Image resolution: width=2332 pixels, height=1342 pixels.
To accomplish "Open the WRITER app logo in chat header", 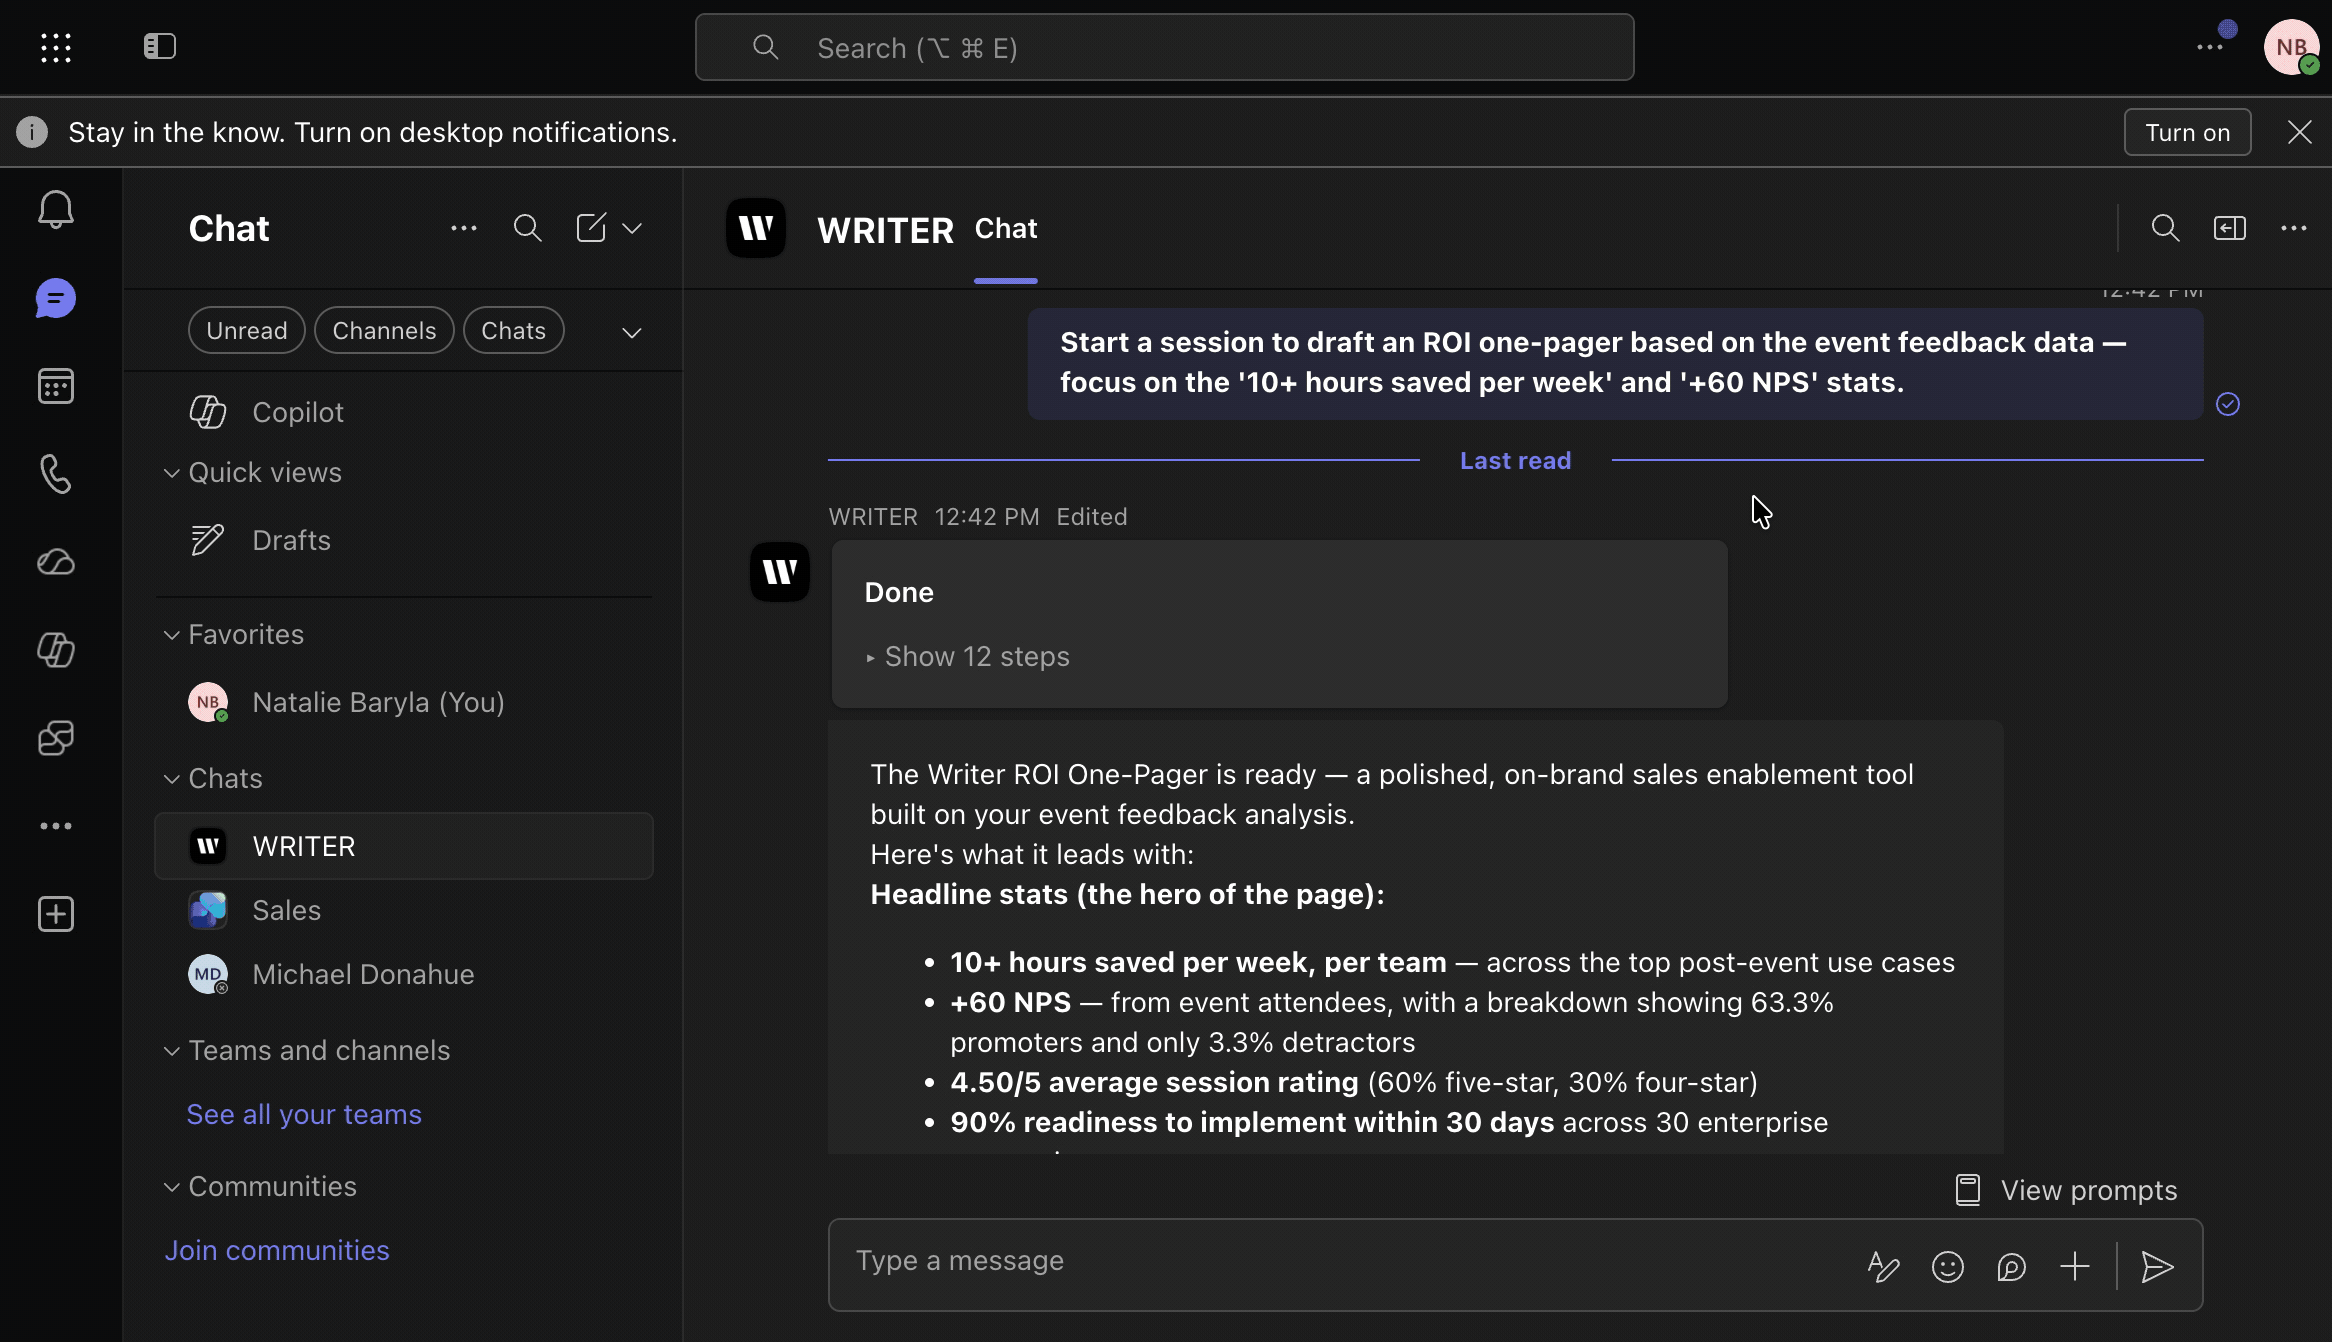I will click(756, 228).
